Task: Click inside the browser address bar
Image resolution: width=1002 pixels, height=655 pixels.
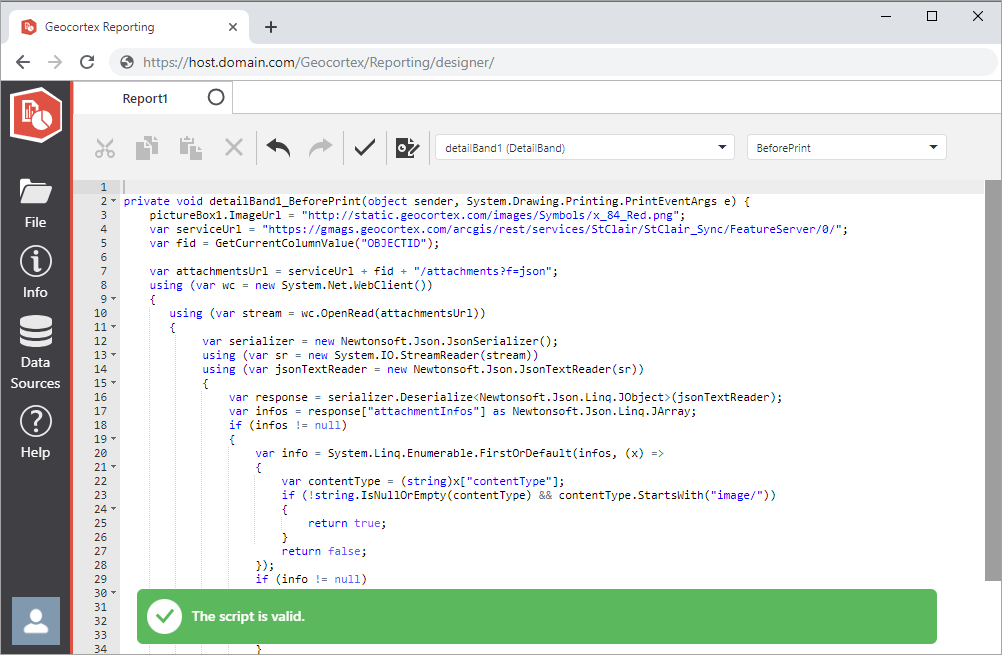Action: (x=400, y=61)
